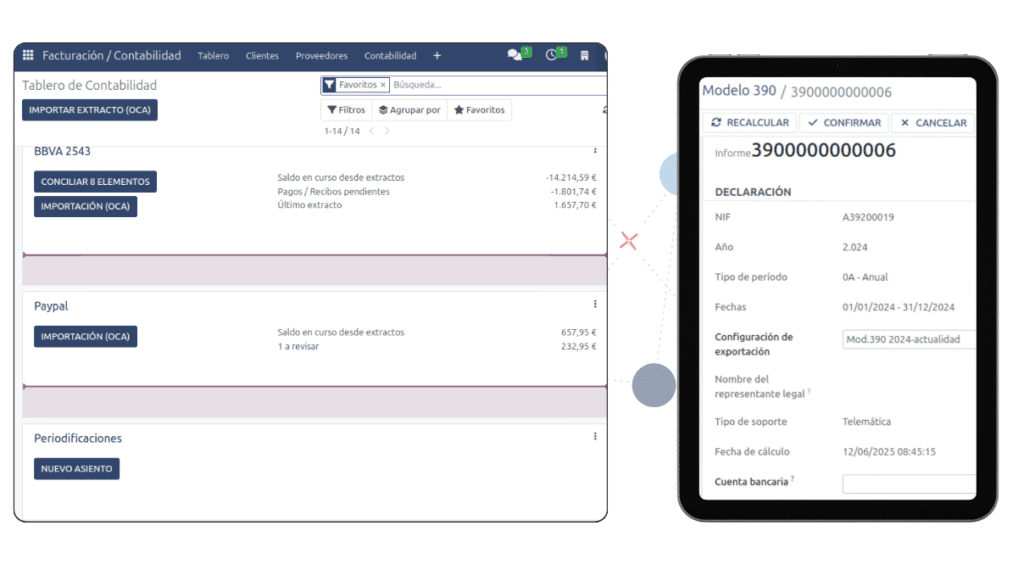Open the Clientes menu
Image resolution: width=1024 pixels, height=576 pixels.
(262, 56)
